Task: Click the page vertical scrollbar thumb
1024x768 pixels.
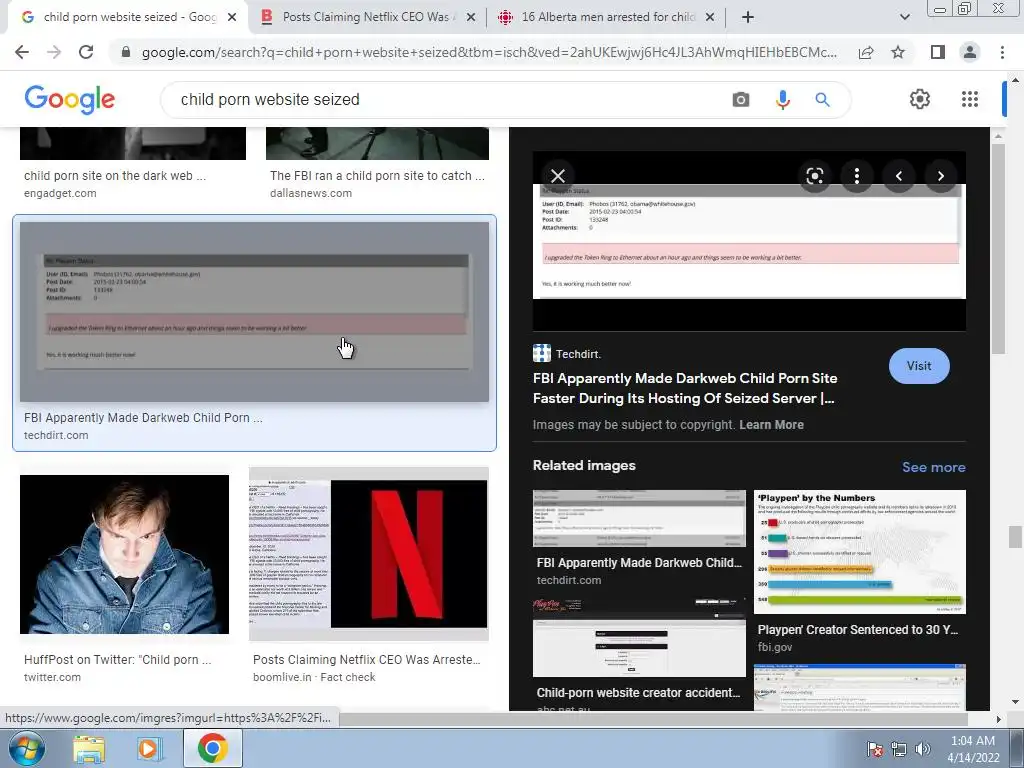Action: point(1014,537)
